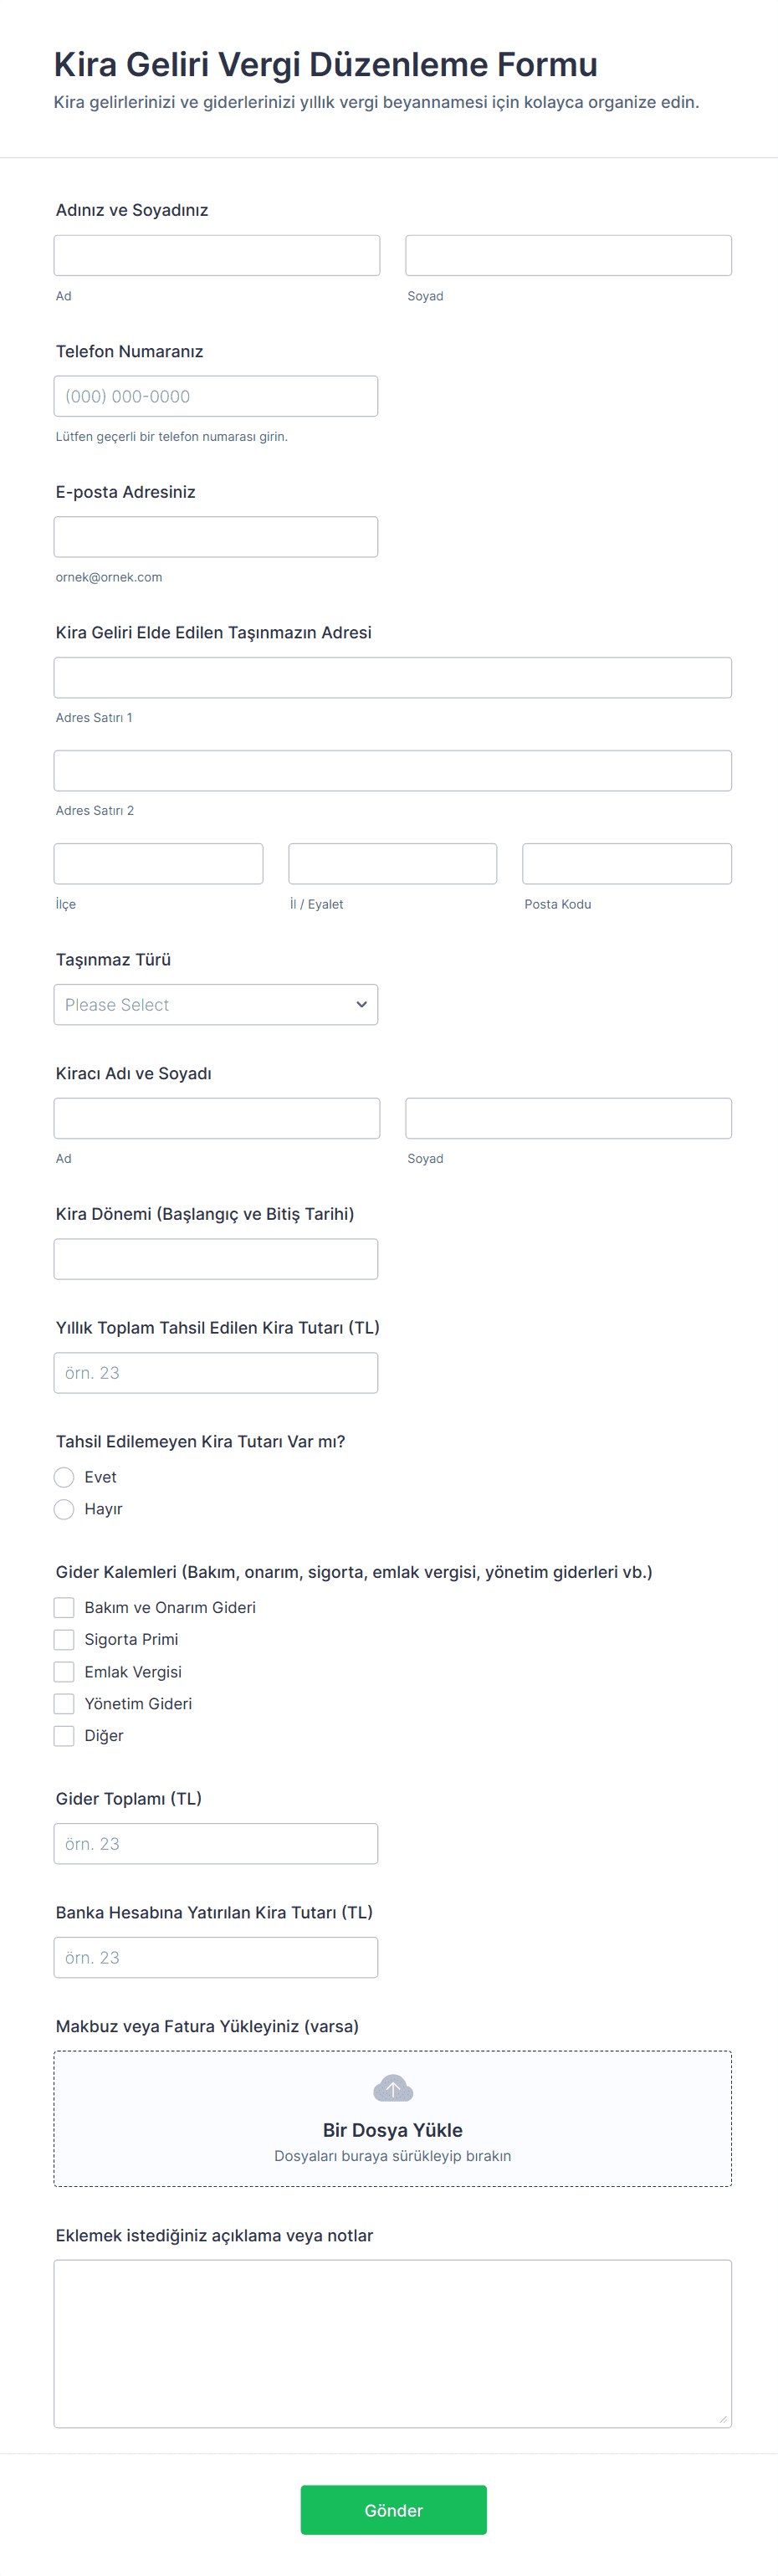Select the Hayır radio button
This screenshot has height=2576, width=778.
(x=64, y=1509)
